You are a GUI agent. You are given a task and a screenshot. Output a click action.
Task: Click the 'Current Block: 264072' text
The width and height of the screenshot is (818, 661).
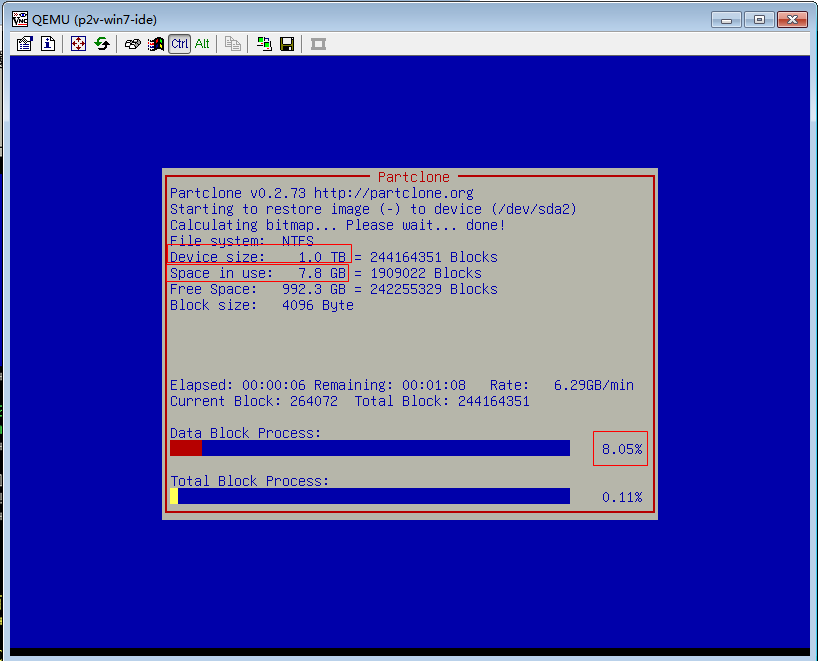(x=254, y=401)
